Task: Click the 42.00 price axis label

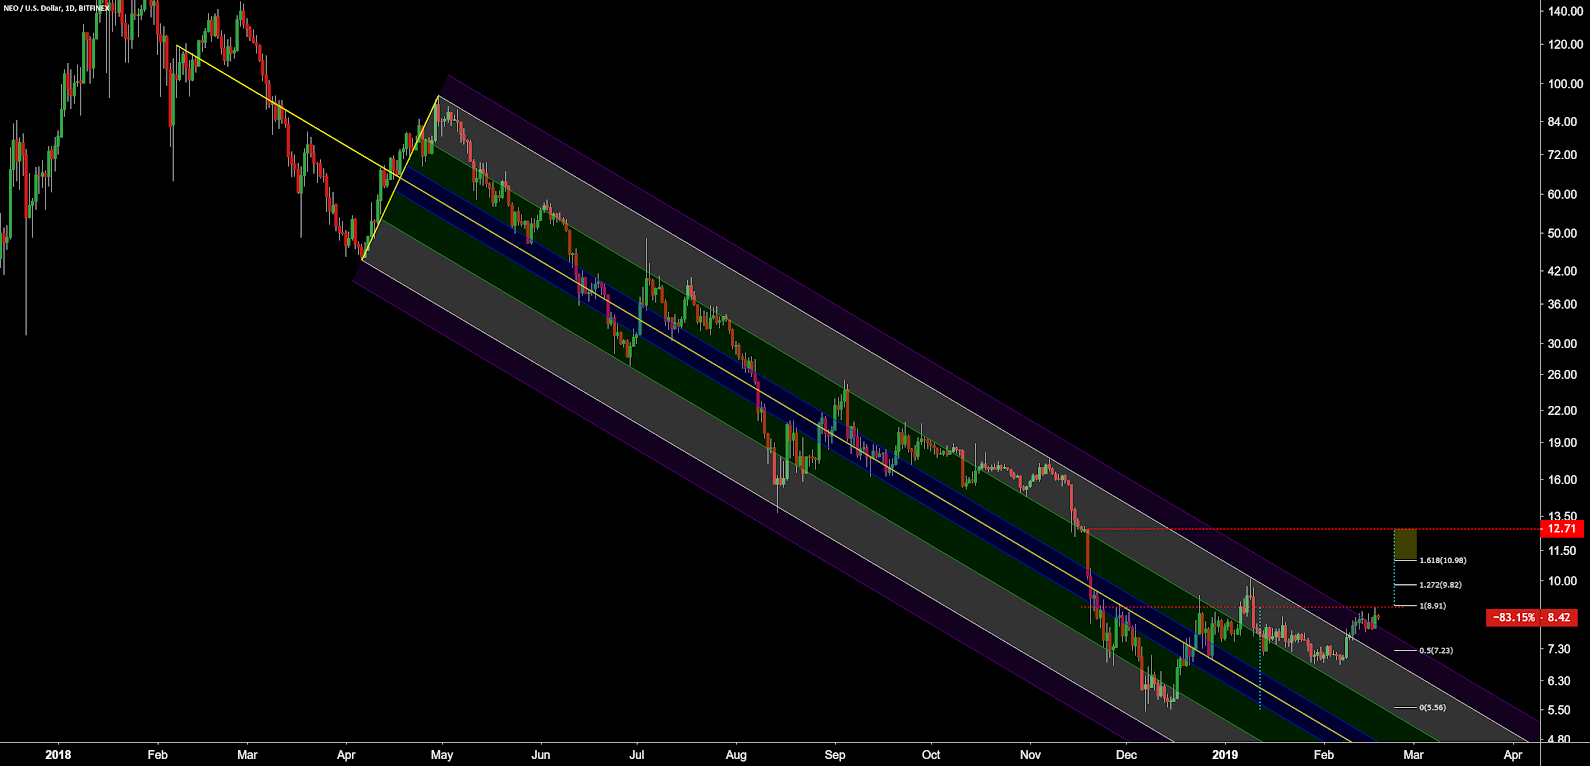Action: (1564, 271)
